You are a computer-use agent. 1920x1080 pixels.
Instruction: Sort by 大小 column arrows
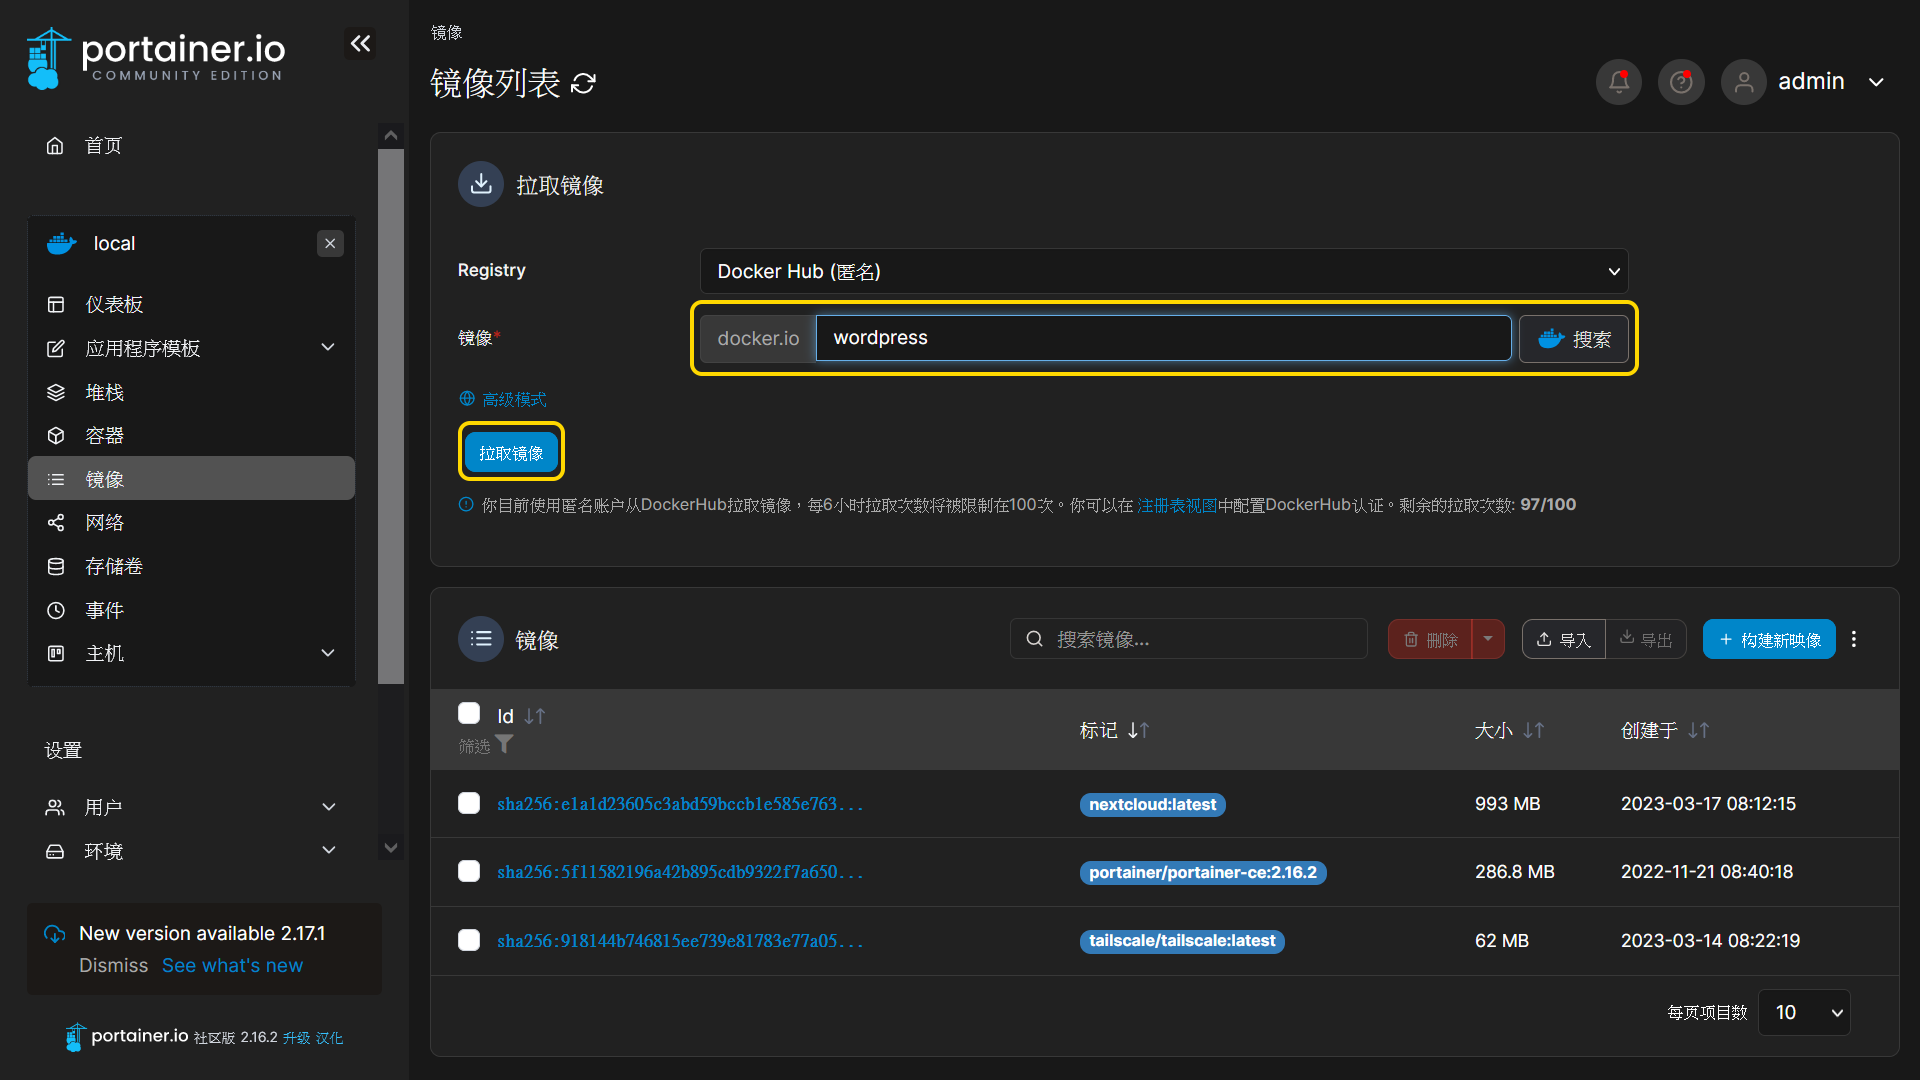pyautogui.click(x=1534, y=731)
